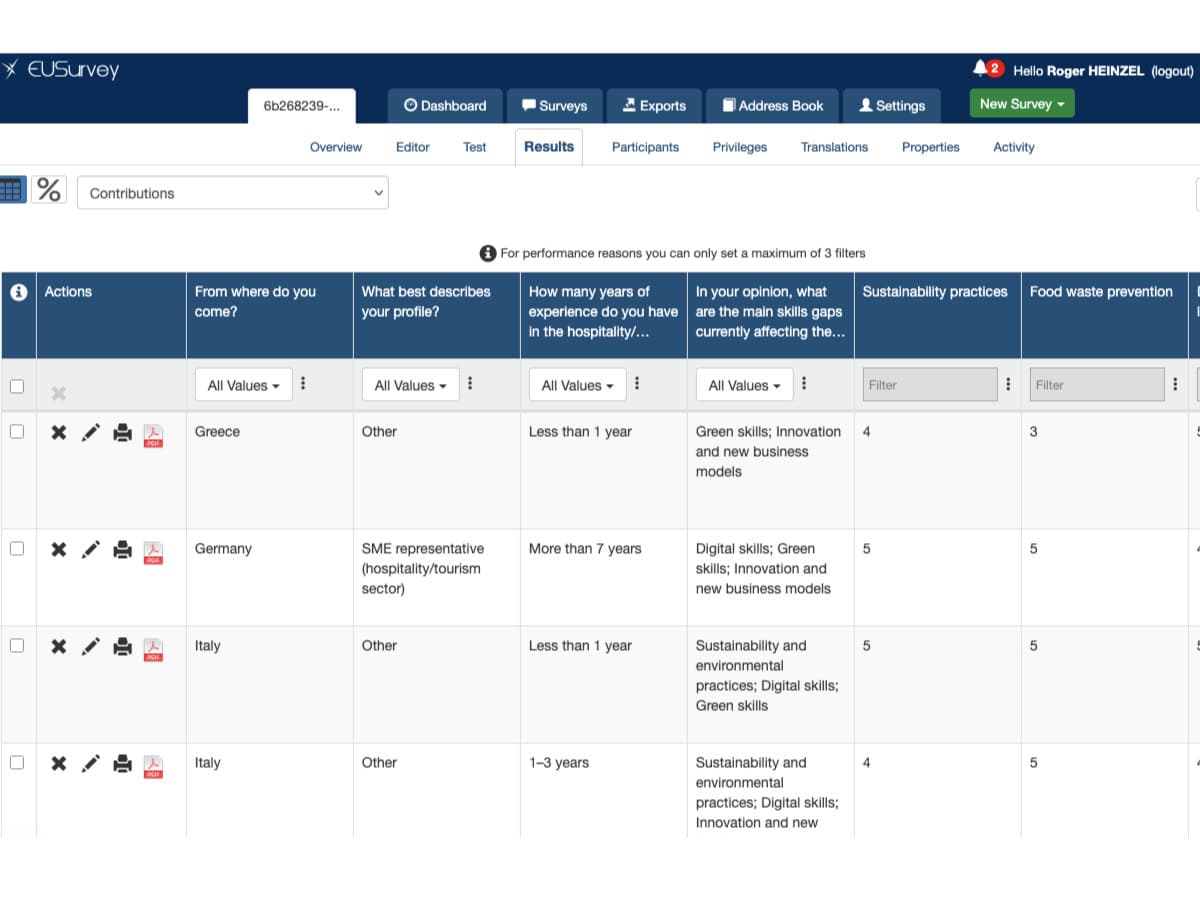Edit the Italy '1–3 years' contribution

coord(90,764)
